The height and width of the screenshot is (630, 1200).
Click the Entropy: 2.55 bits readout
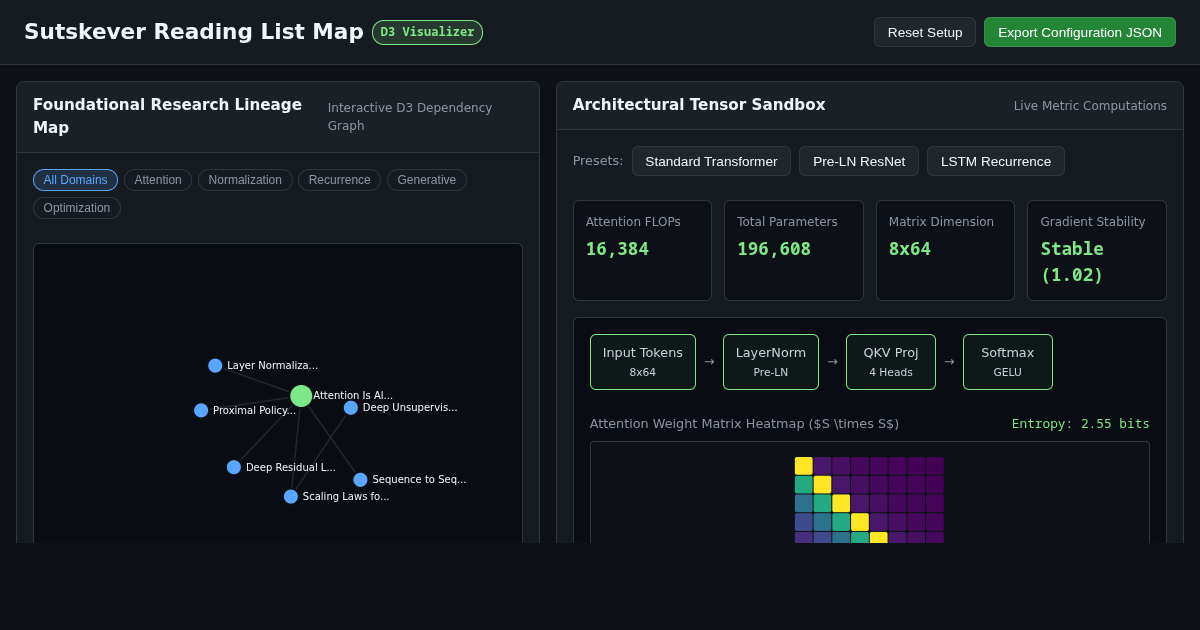[1081, 424]
